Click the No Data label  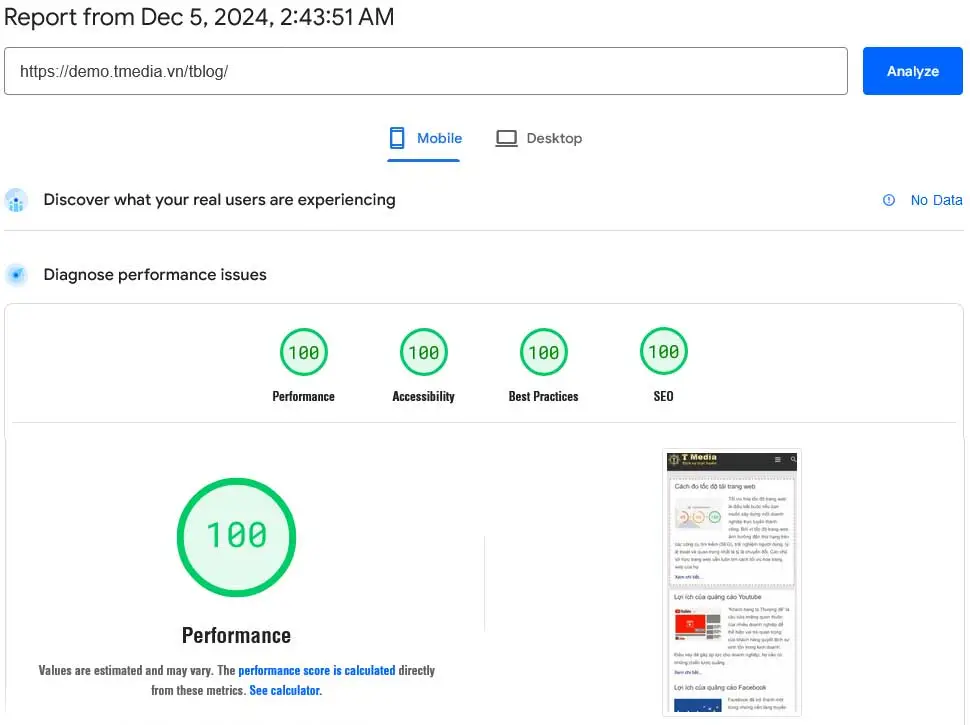click(x=936, y=200)
